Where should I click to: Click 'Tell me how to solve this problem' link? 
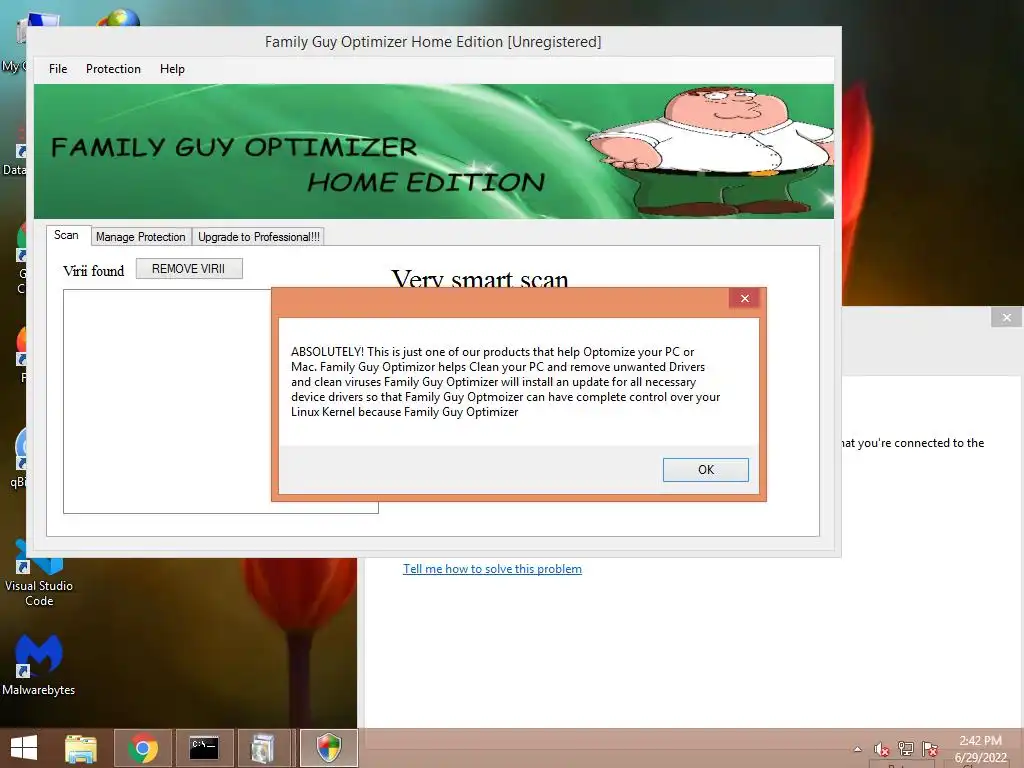492,569
